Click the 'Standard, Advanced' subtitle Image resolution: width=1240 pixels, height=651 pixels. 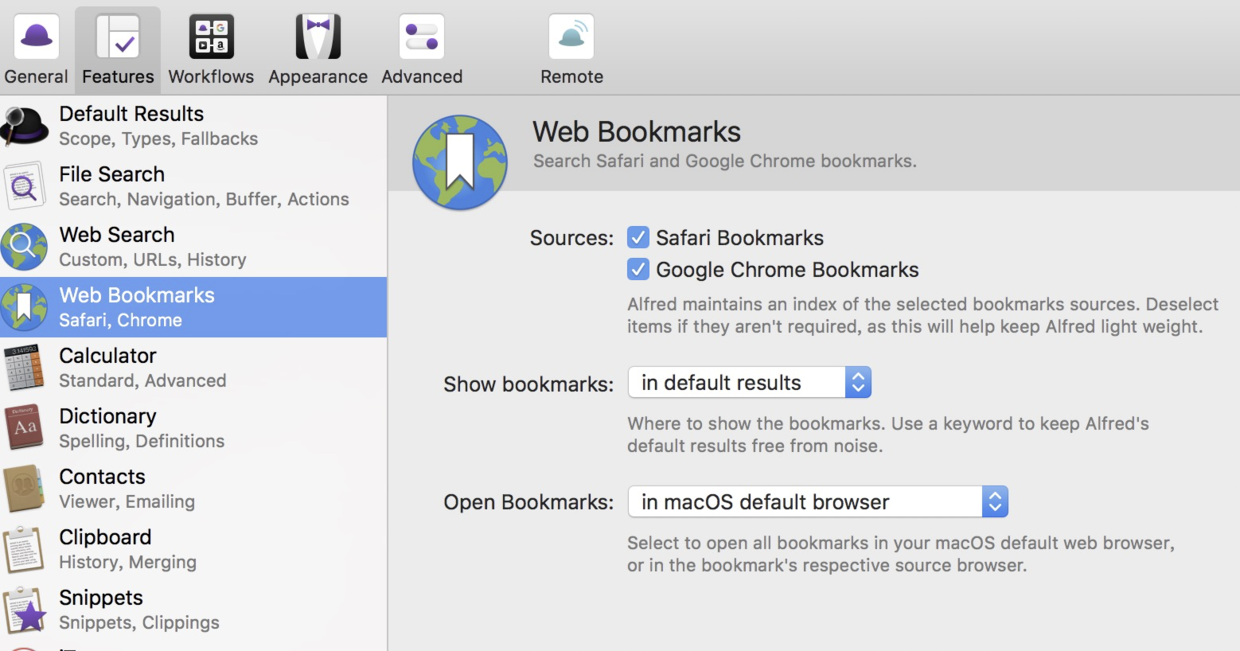tap(142, 381)
